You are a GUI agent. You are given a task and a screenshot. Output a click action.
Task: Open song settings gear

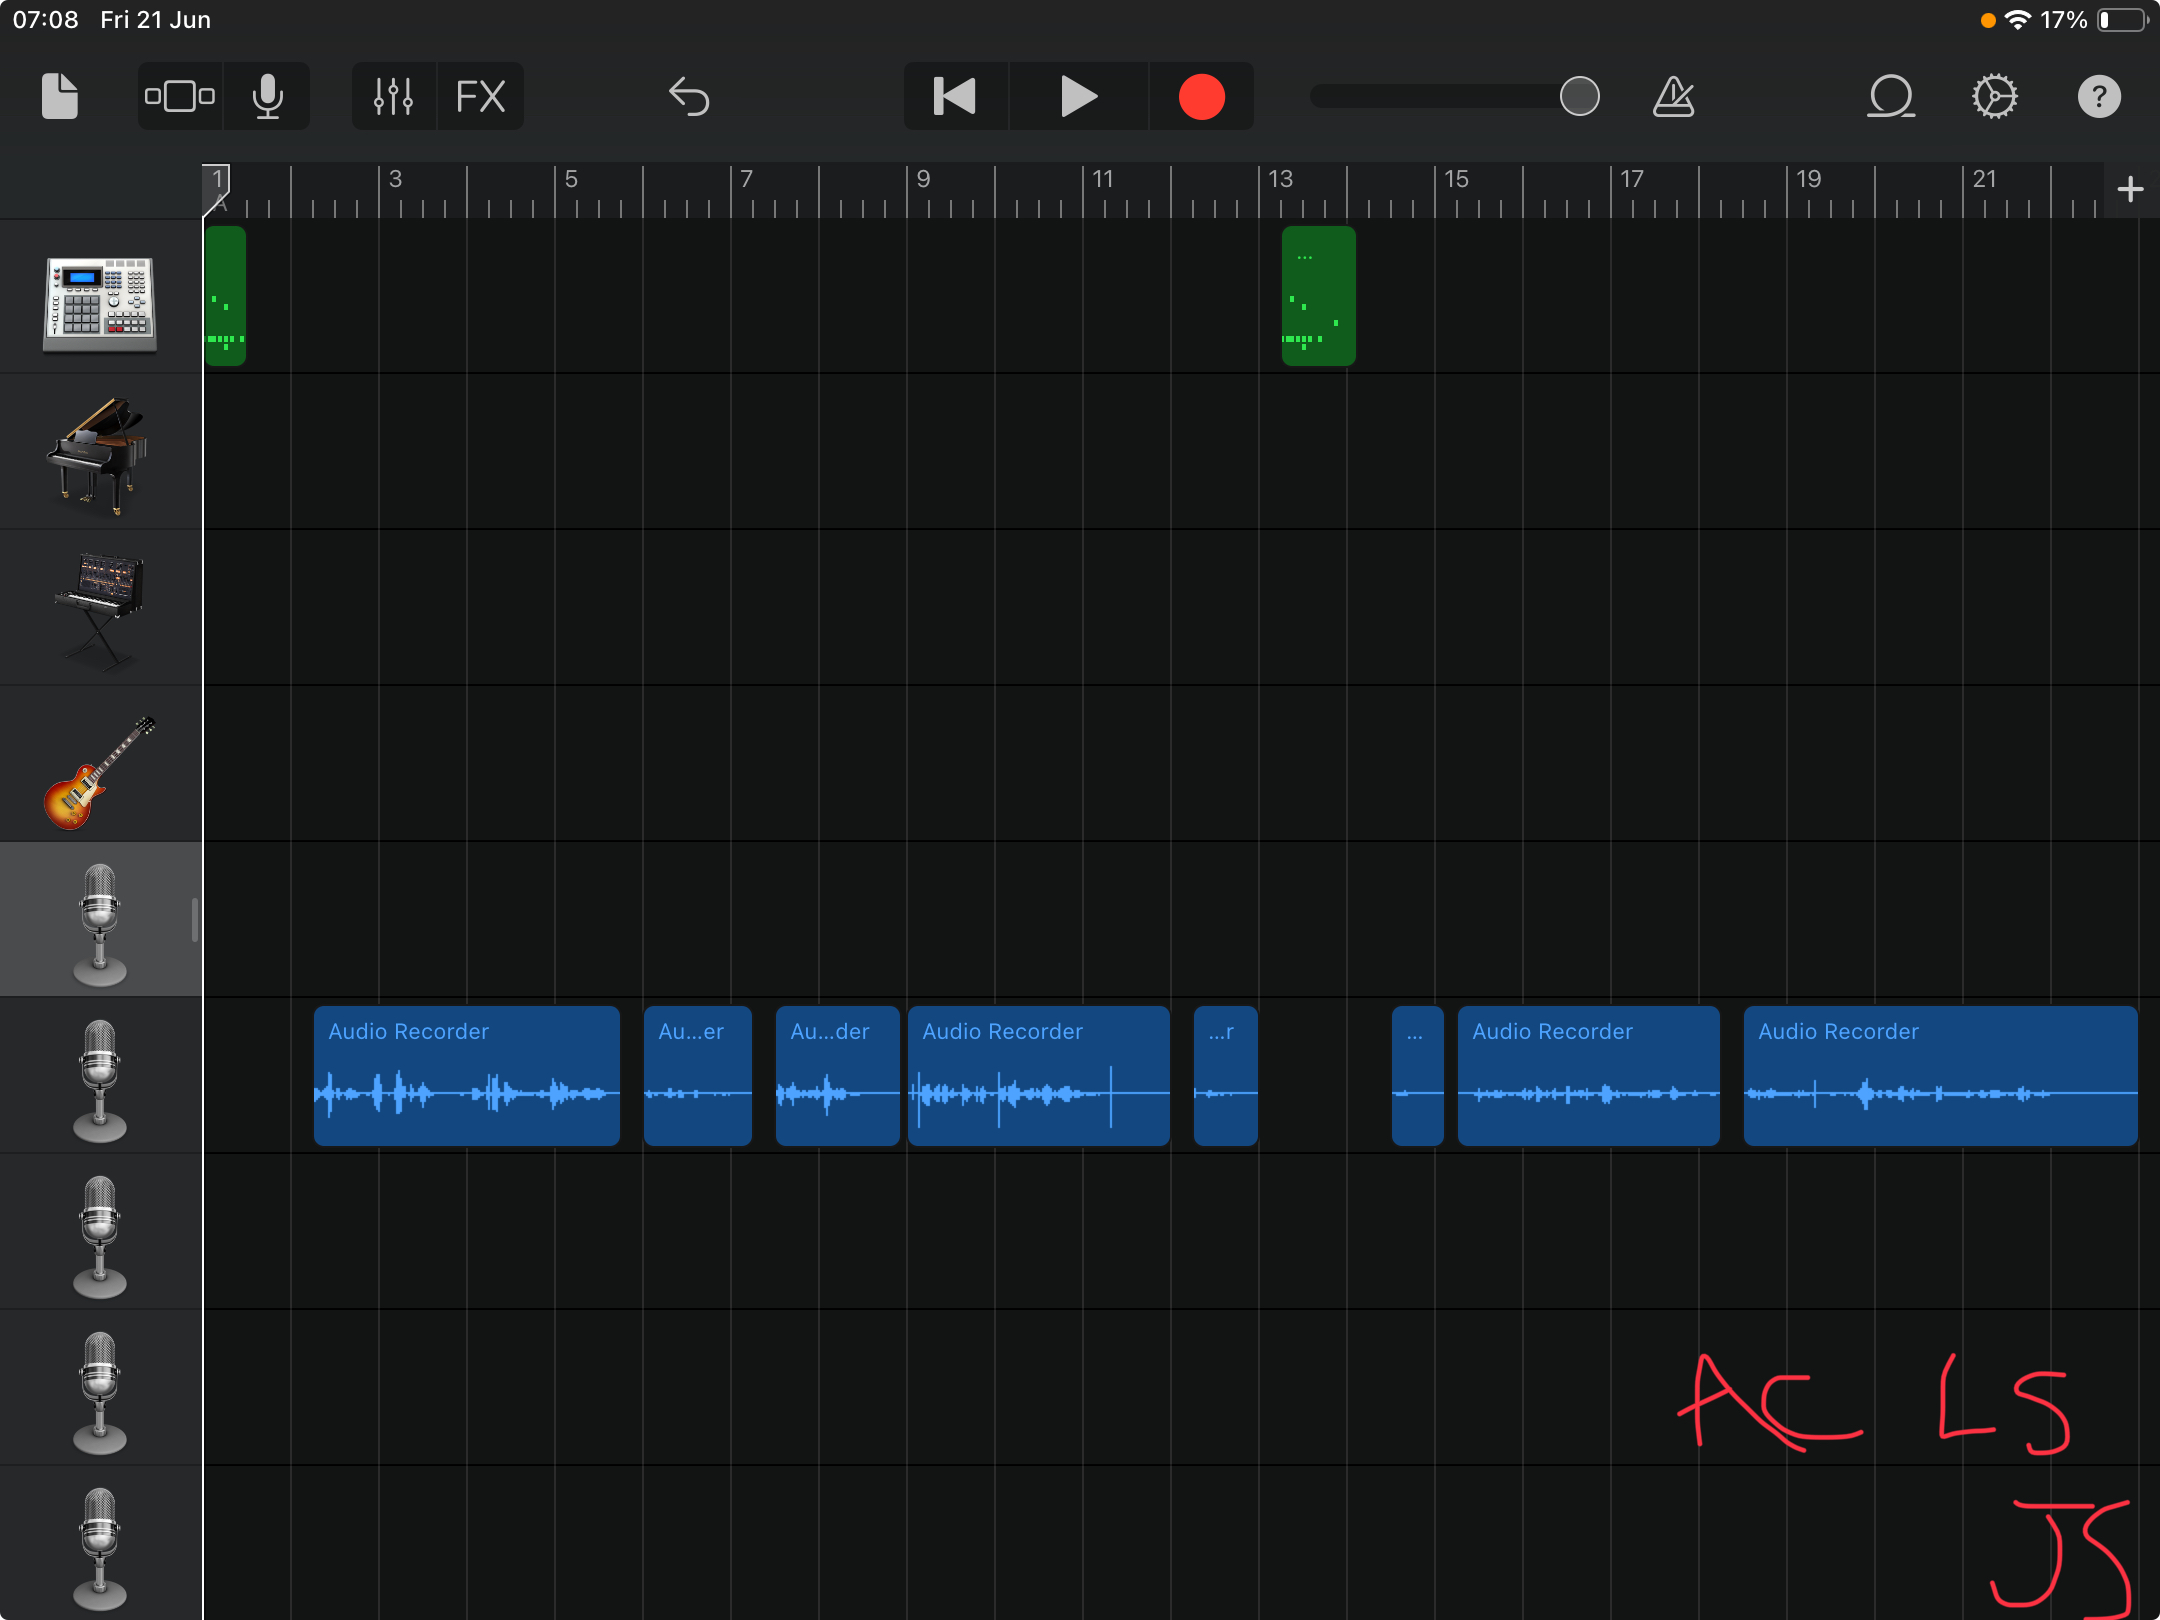click(x=1995, y=96)
